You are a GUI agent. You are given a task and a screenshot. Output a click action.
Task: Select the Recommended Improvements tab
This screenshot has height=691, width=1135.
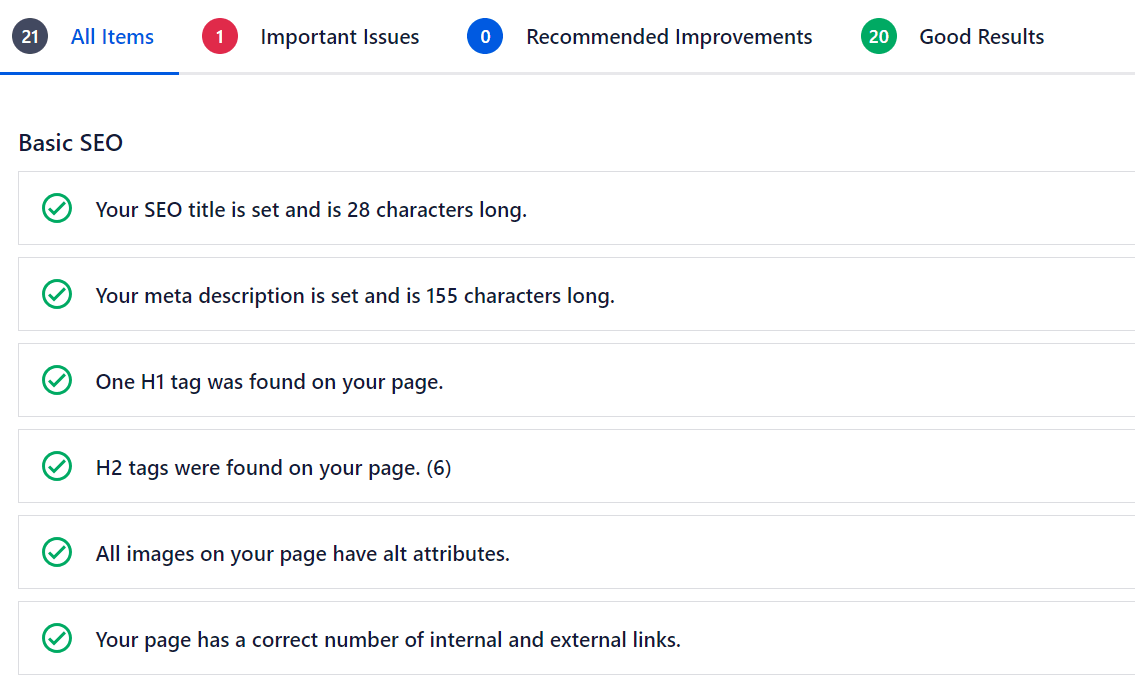pos(669,36)
